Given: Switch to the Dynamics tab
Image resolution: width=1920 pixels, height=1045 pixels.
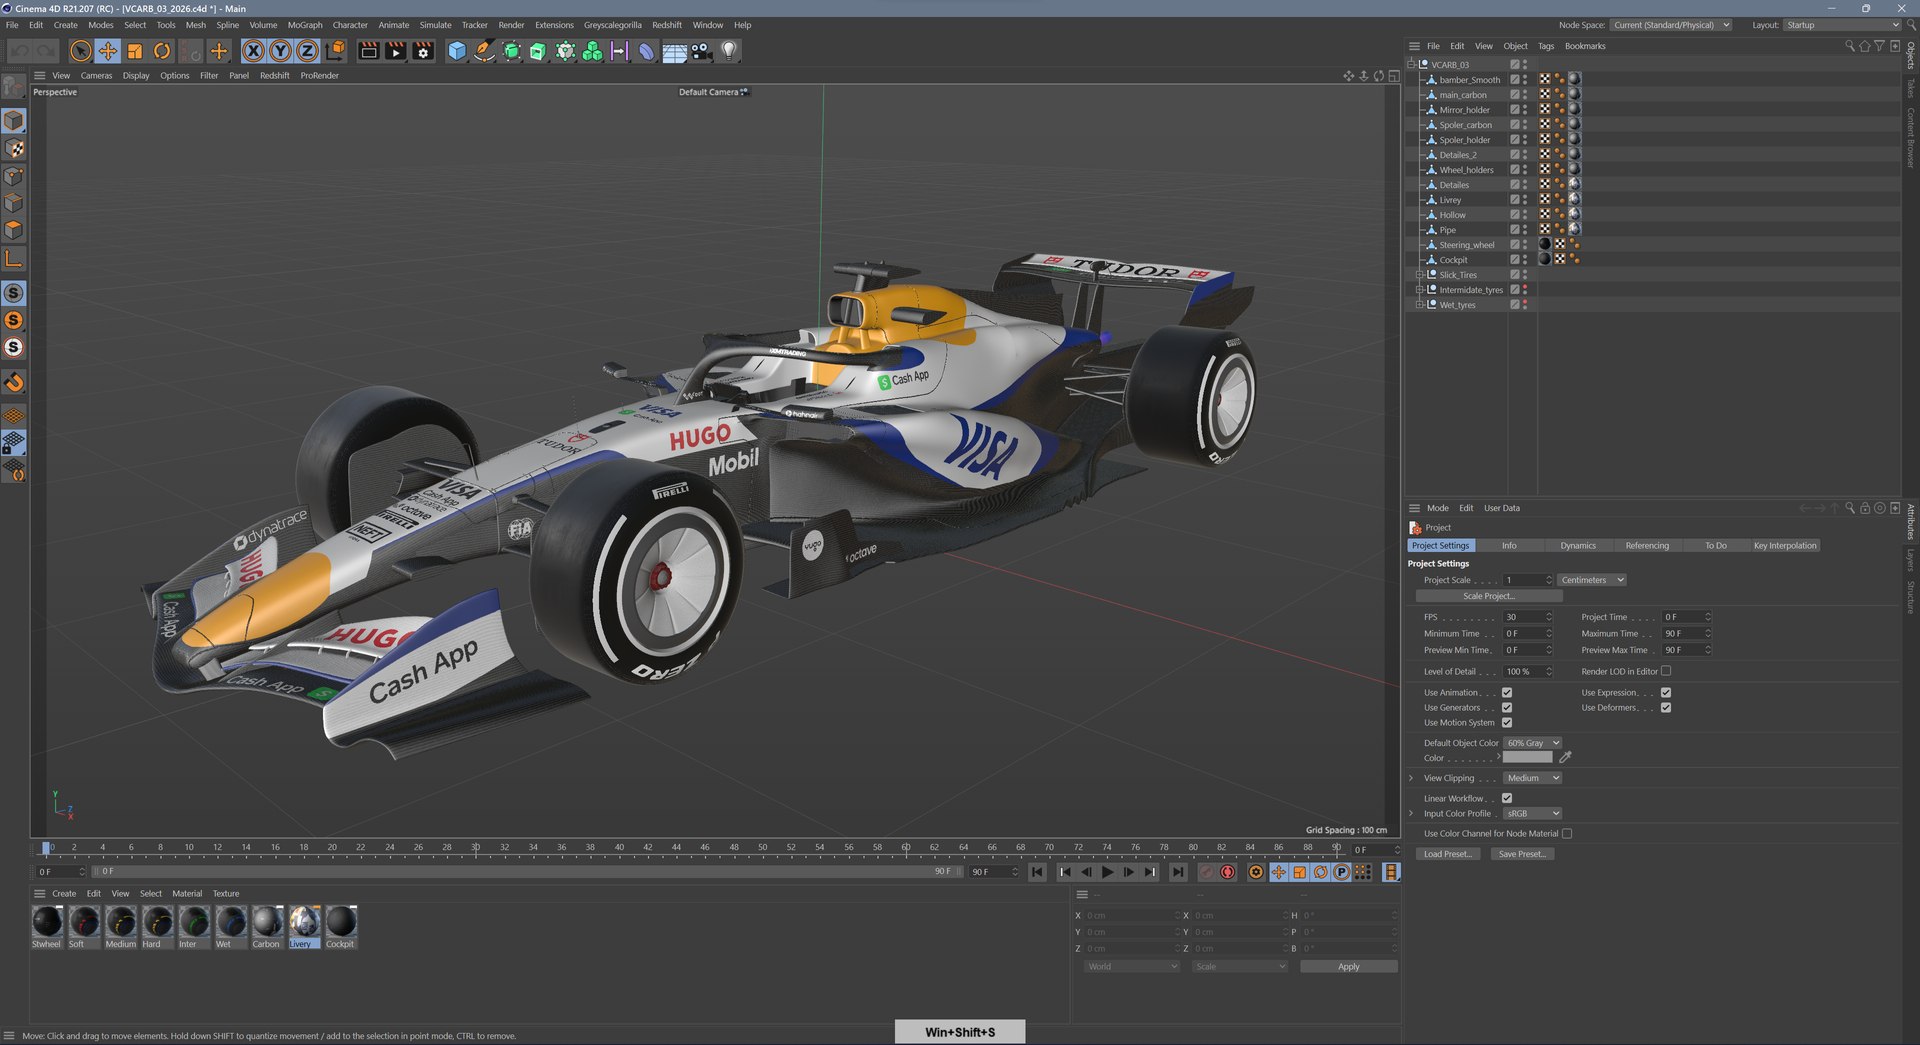Looking at the screenshot, I should 1578,546.
